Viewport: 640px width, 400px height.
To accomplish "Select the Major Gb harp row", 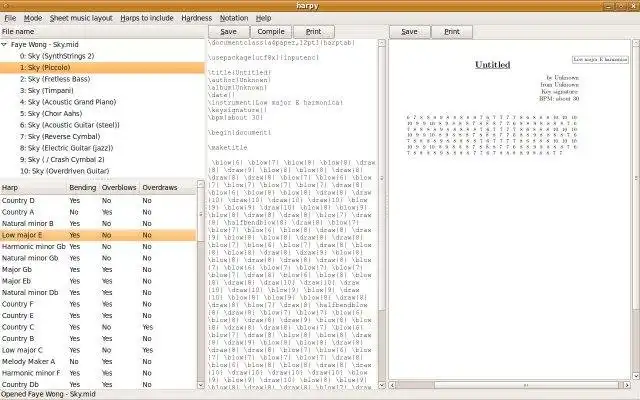I will click(x=98, y=269).
